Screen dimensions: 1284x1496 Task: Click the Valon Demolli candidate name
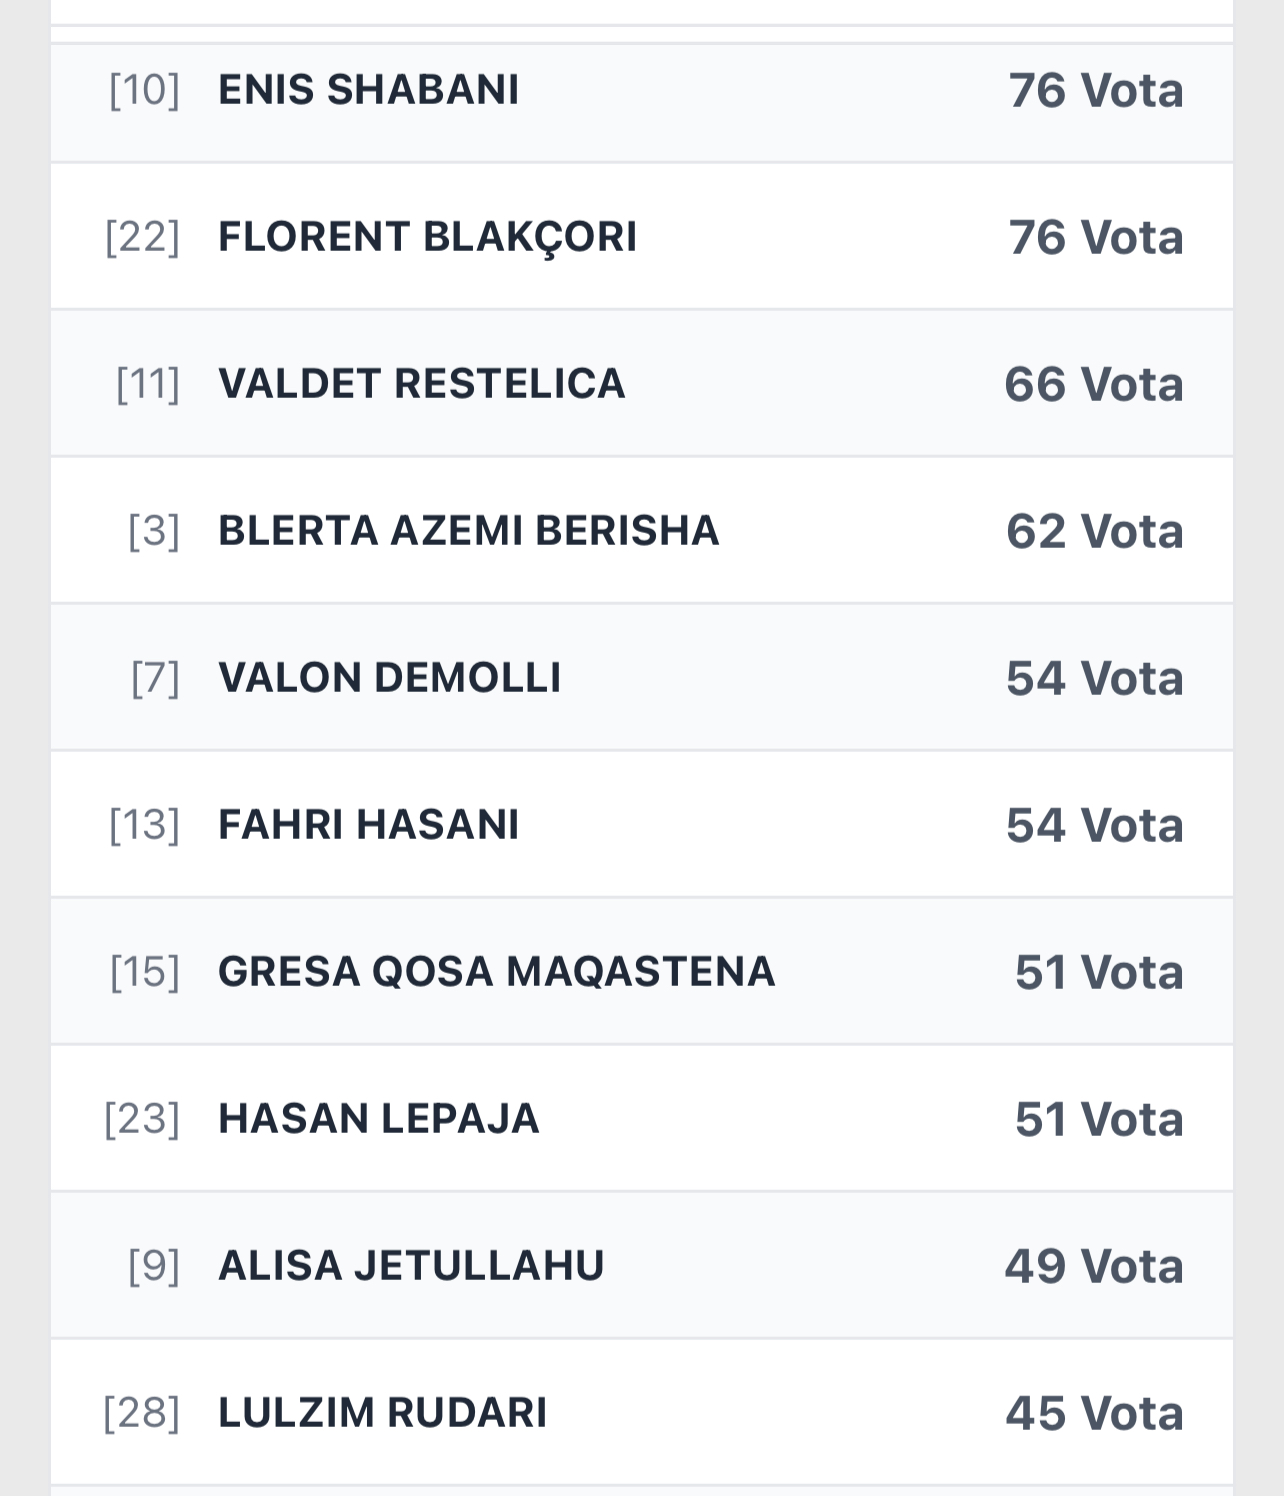tap(389, 678)
